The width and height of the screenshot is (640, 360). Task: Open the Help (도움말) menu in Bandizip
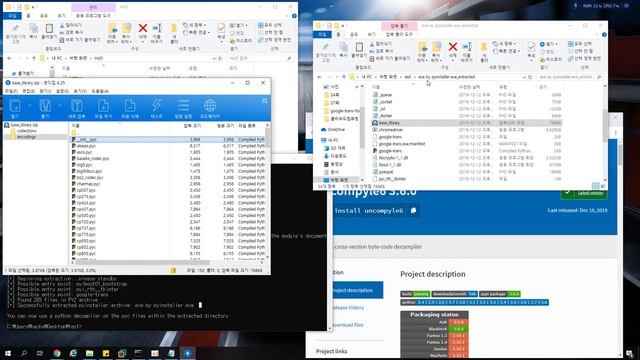tap(100, 91)
